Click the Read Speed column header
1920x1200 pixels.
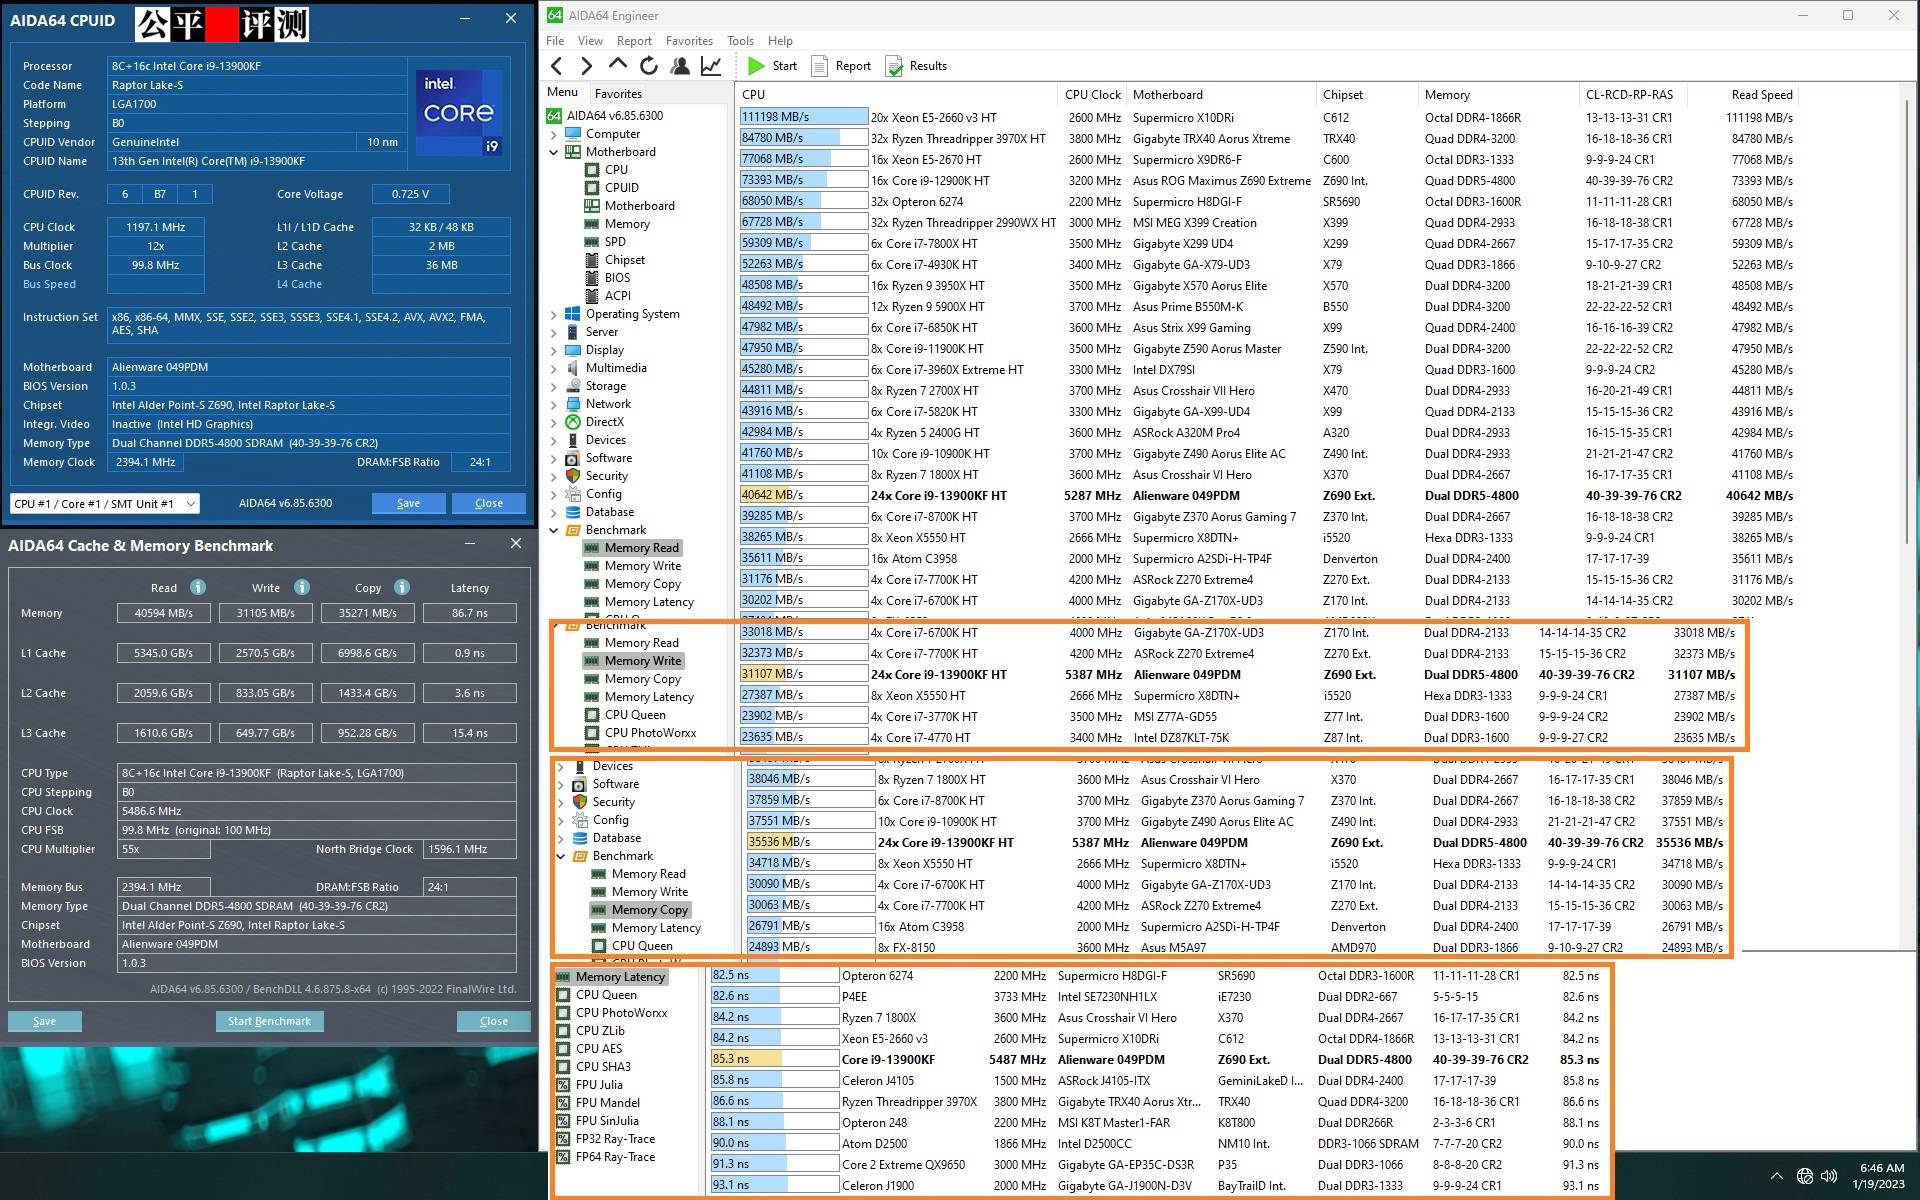coord(1761,95)
